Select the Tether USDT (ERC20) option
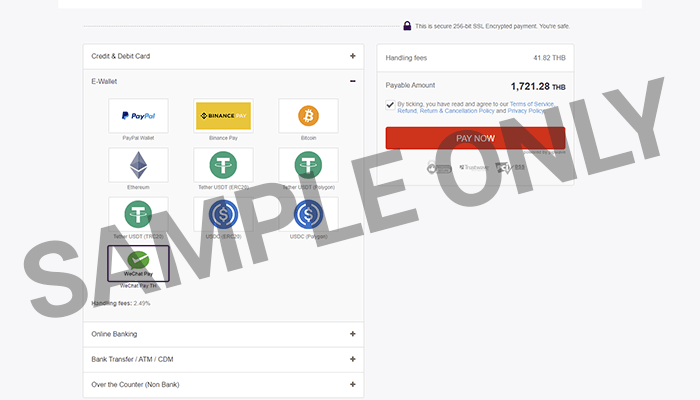 click(x=223, y=165)
